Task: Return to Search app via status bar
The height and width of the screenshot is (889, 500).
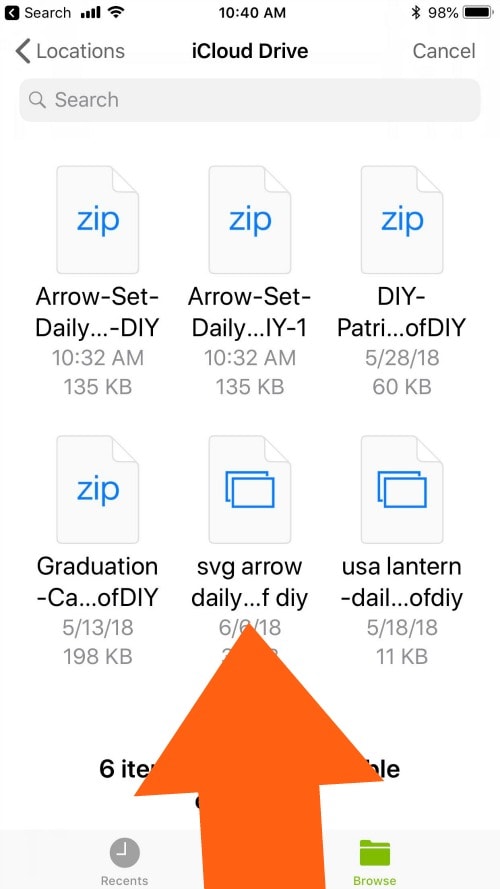Action: pos(38,12)
